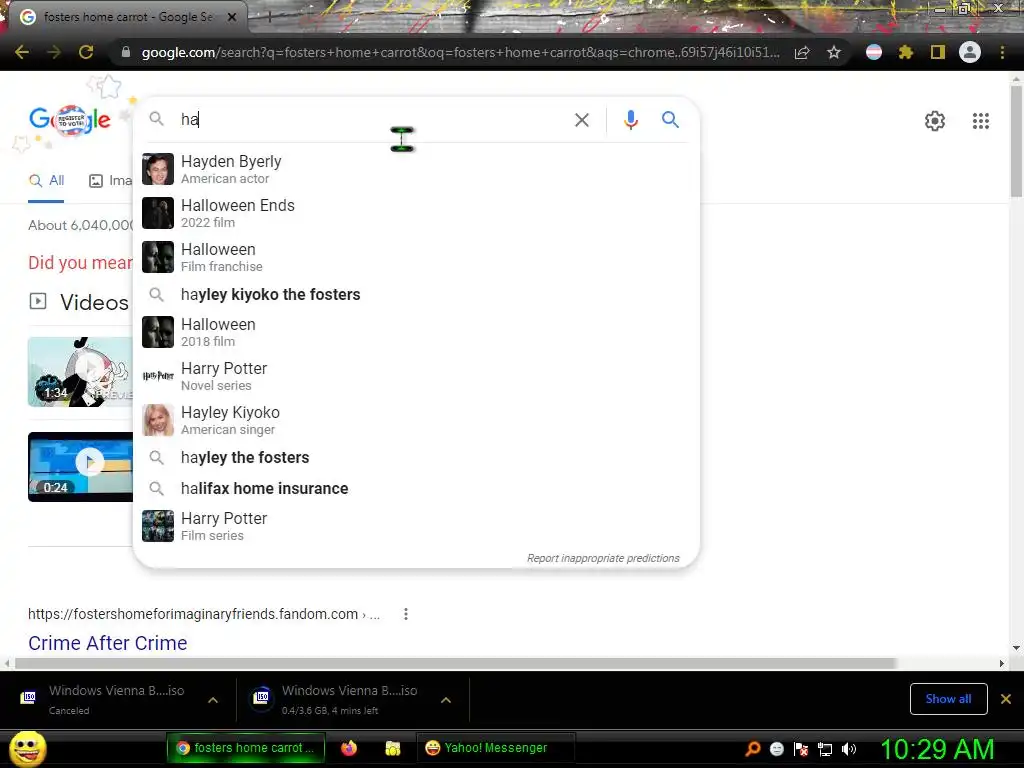This screenshot has height=768, width=1024.
Task: View site information via the lock icon
Action: pos(126,52)
